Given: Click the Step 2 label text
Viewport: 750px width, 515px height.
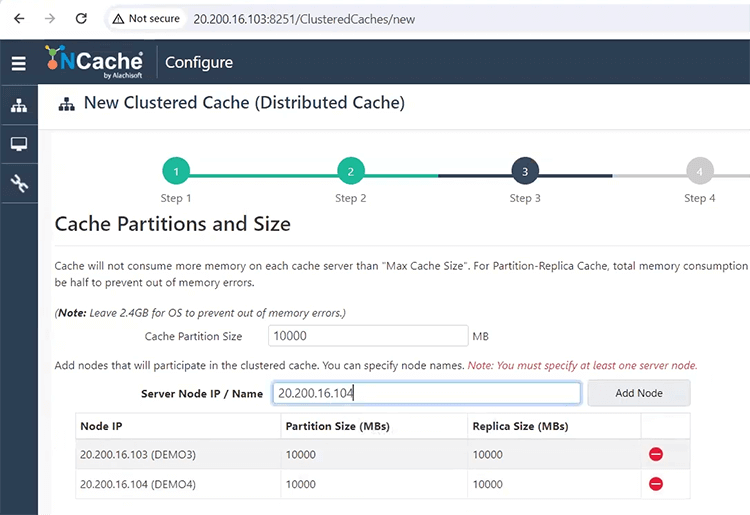Looking at the screenshot, I should pos(351,198).
